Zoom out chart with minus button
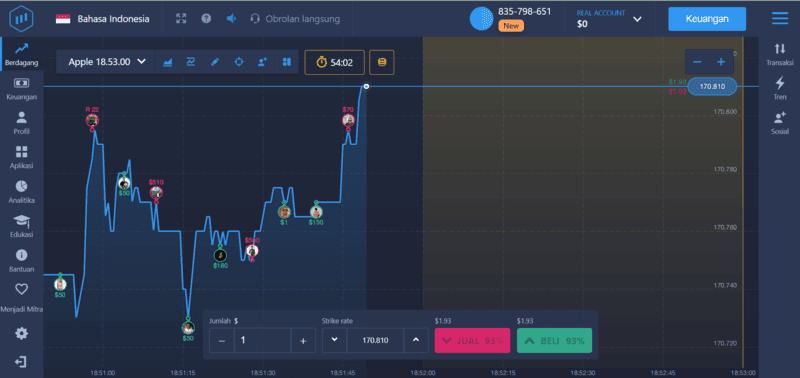The width and height of the screenshot is (800, 378). (697, 62)
